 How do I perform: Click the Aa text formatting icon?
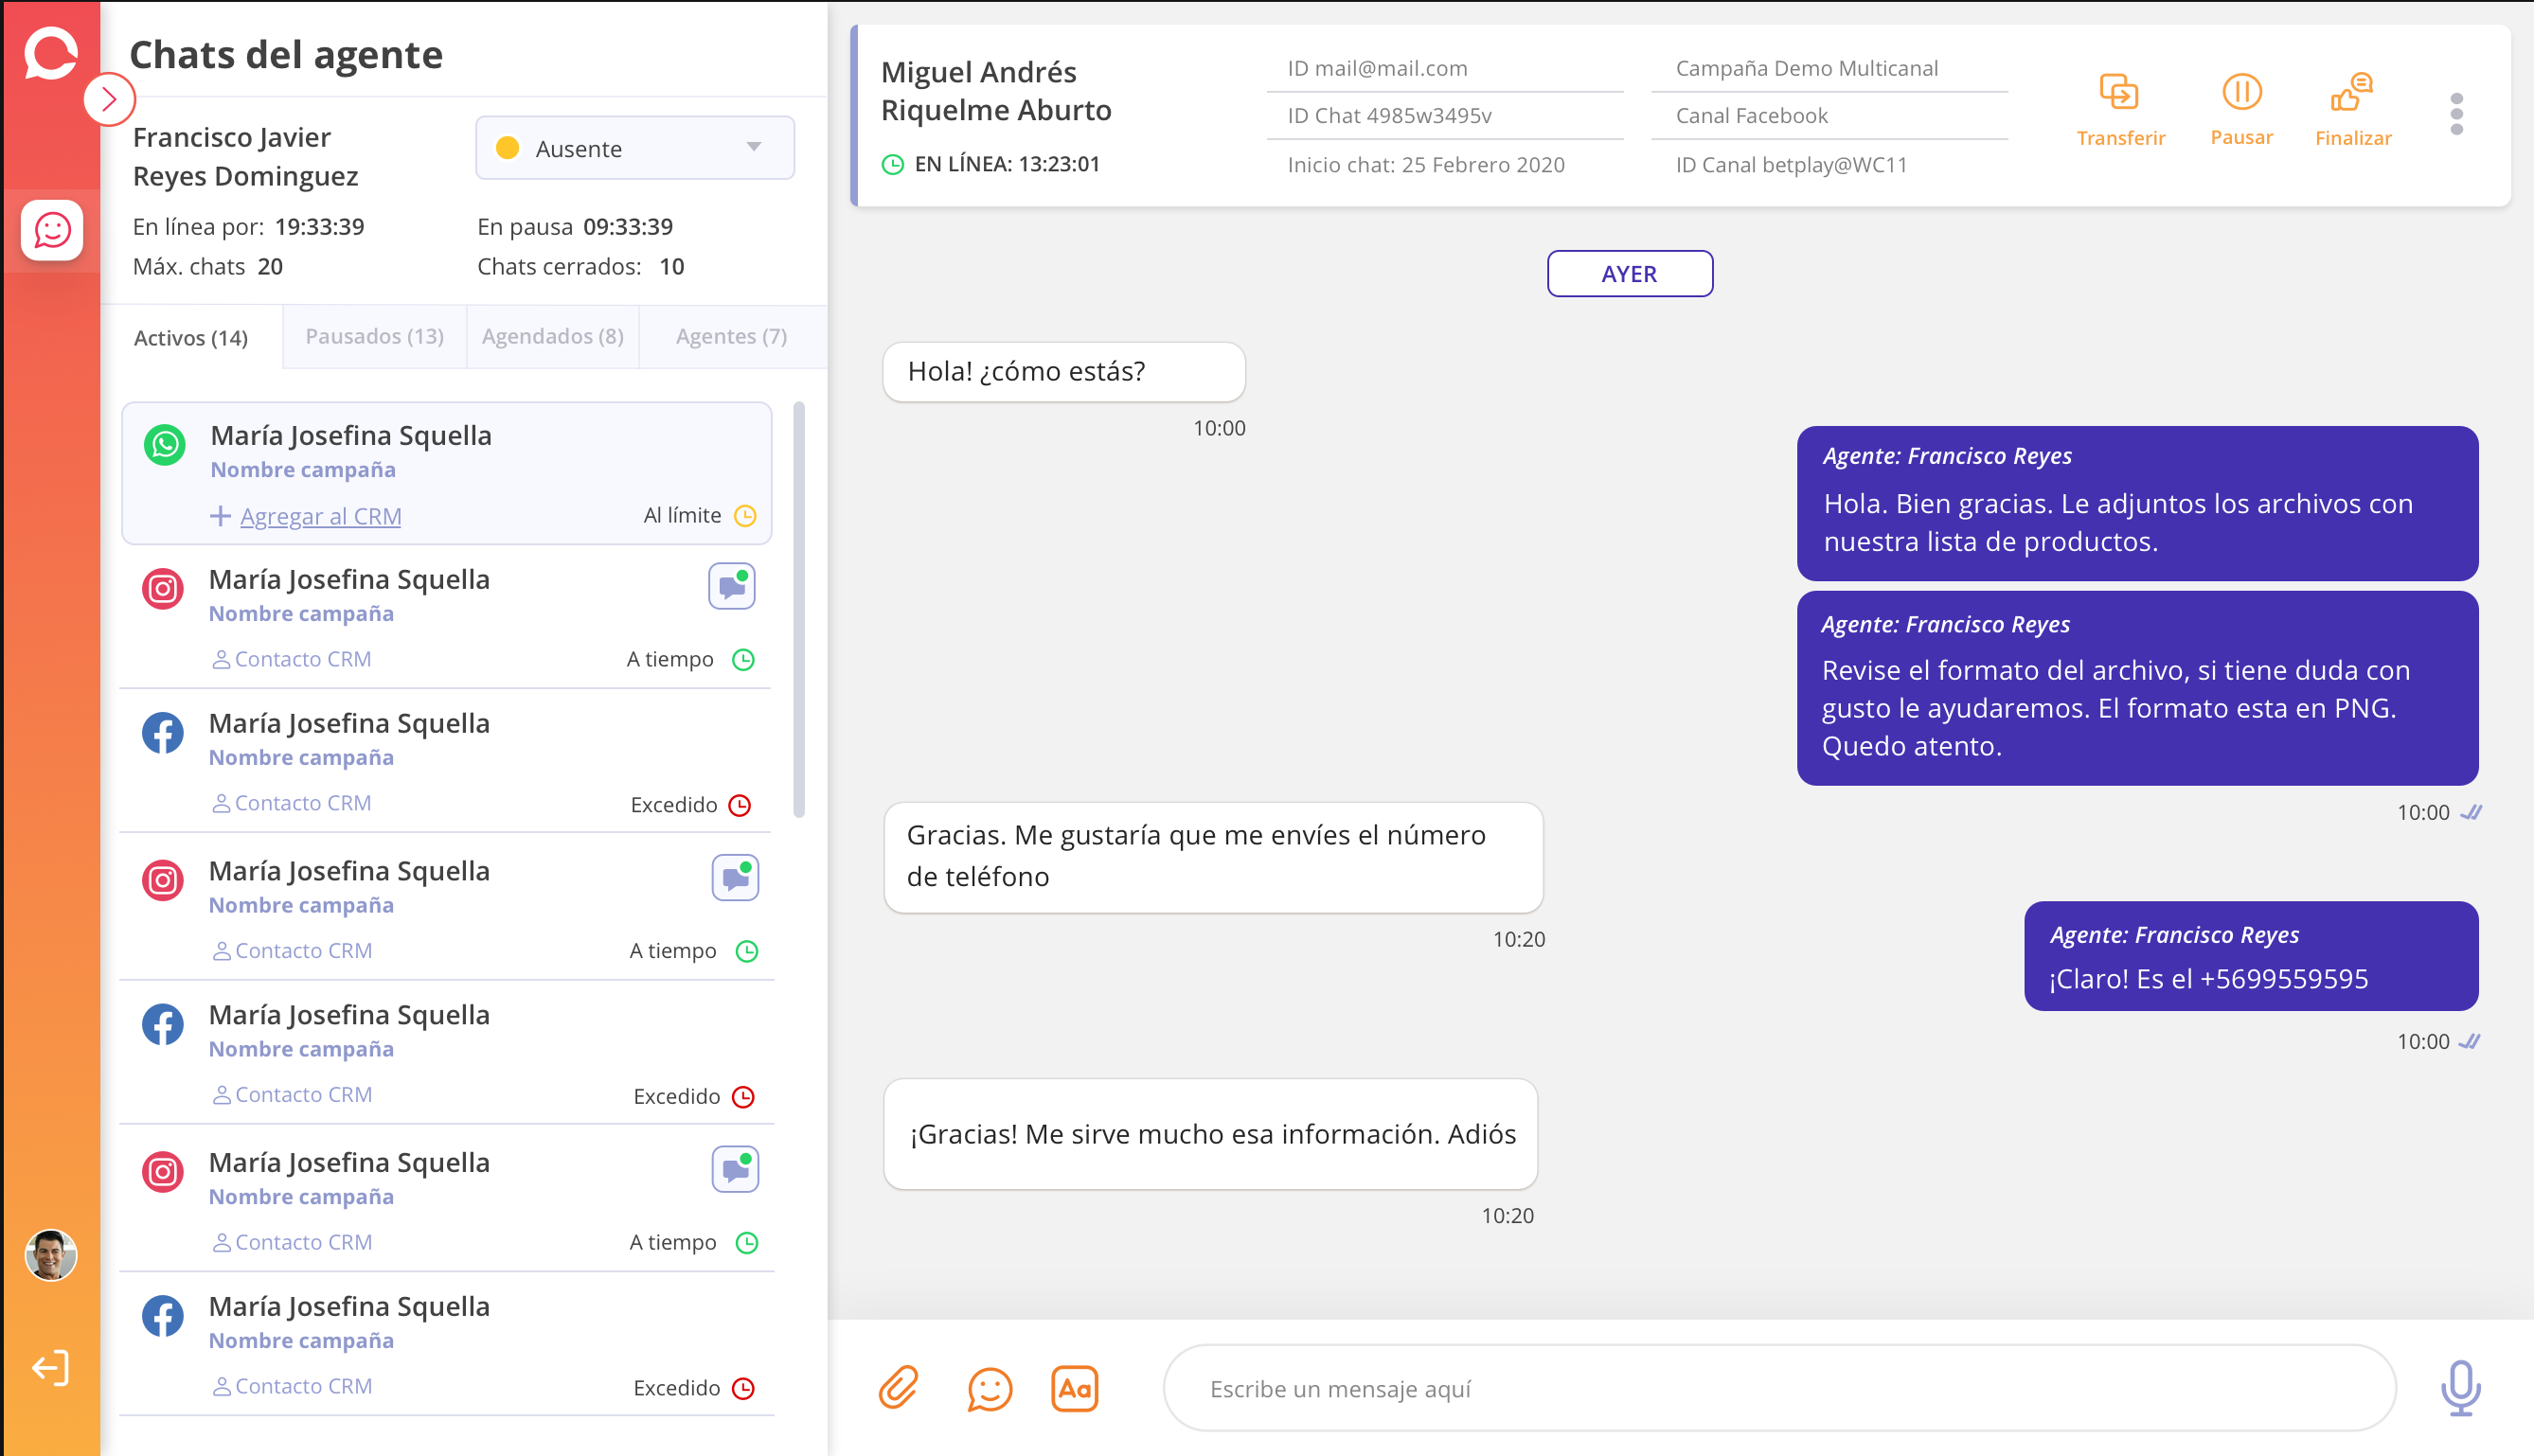(1074, 1388)
